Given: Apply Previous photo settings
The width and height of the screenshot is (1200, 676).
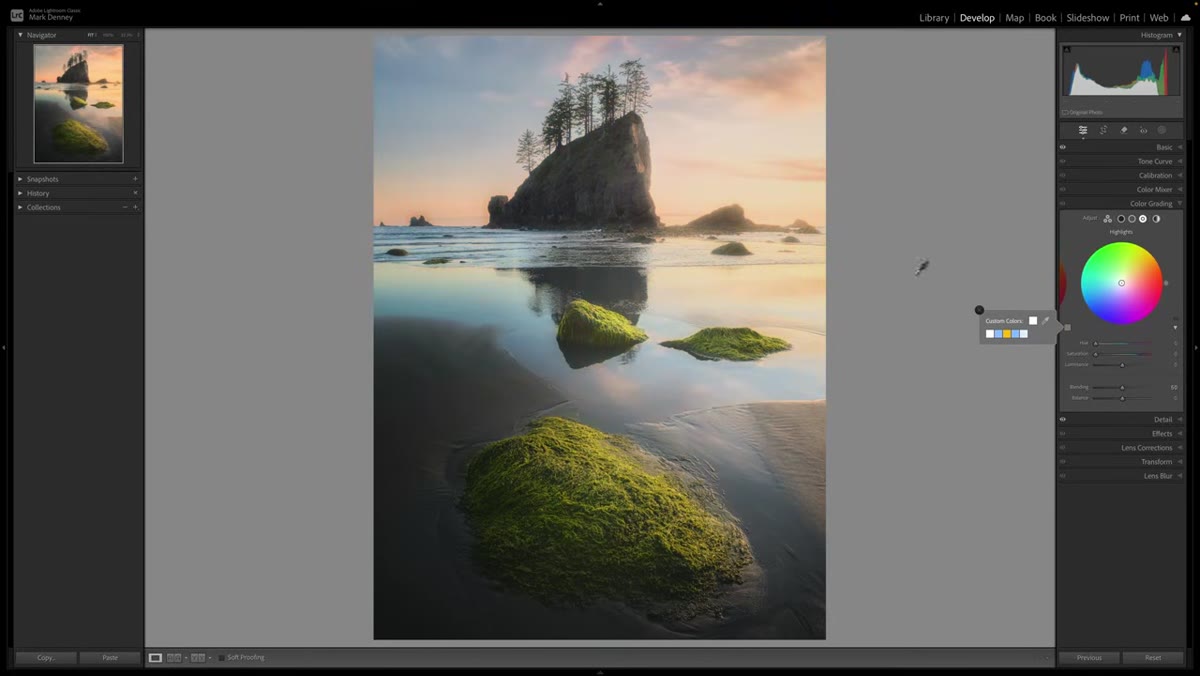Looking at the screenshot, I should coord(1089,658).
